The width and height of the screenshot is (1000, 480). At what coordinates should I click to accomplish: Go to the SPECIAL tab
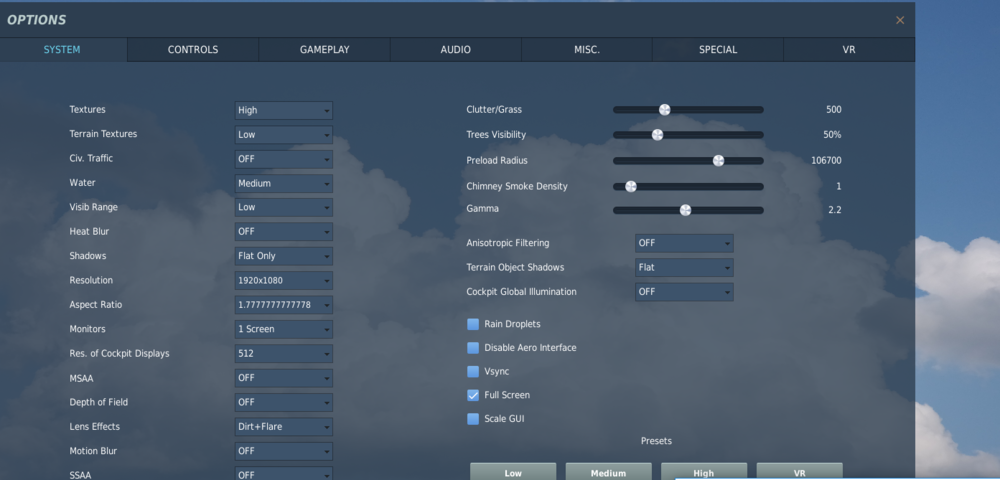coord(717,50)
